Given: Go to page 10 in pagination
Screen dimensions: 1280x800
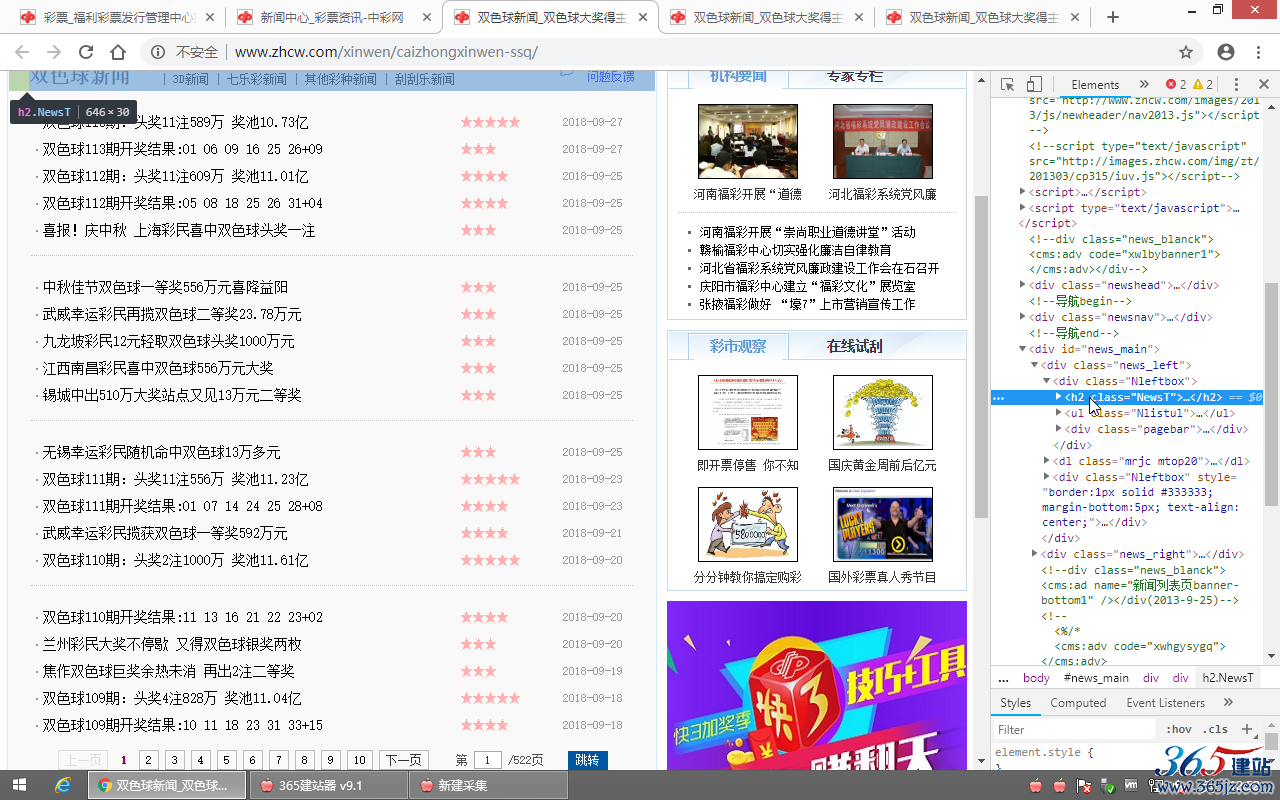Looking at the screenshot, I should click(360, 760).
